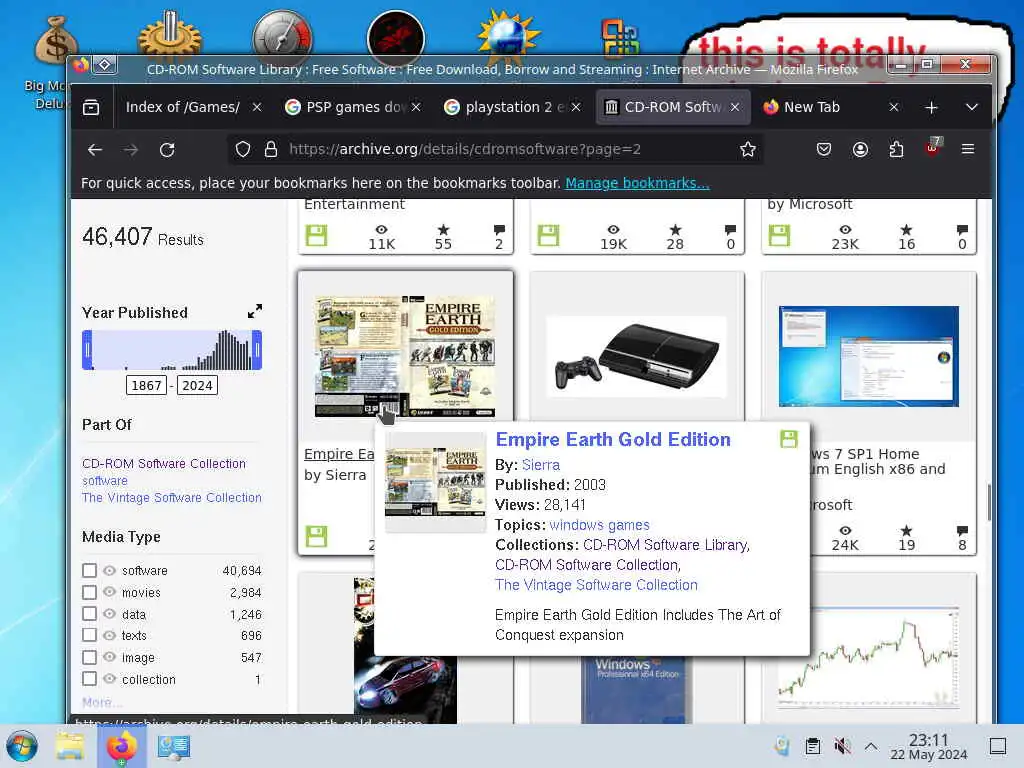Expand More media types link
Image resolution: width=1024 pixels, height=768 pixels.
pos(101,703)
